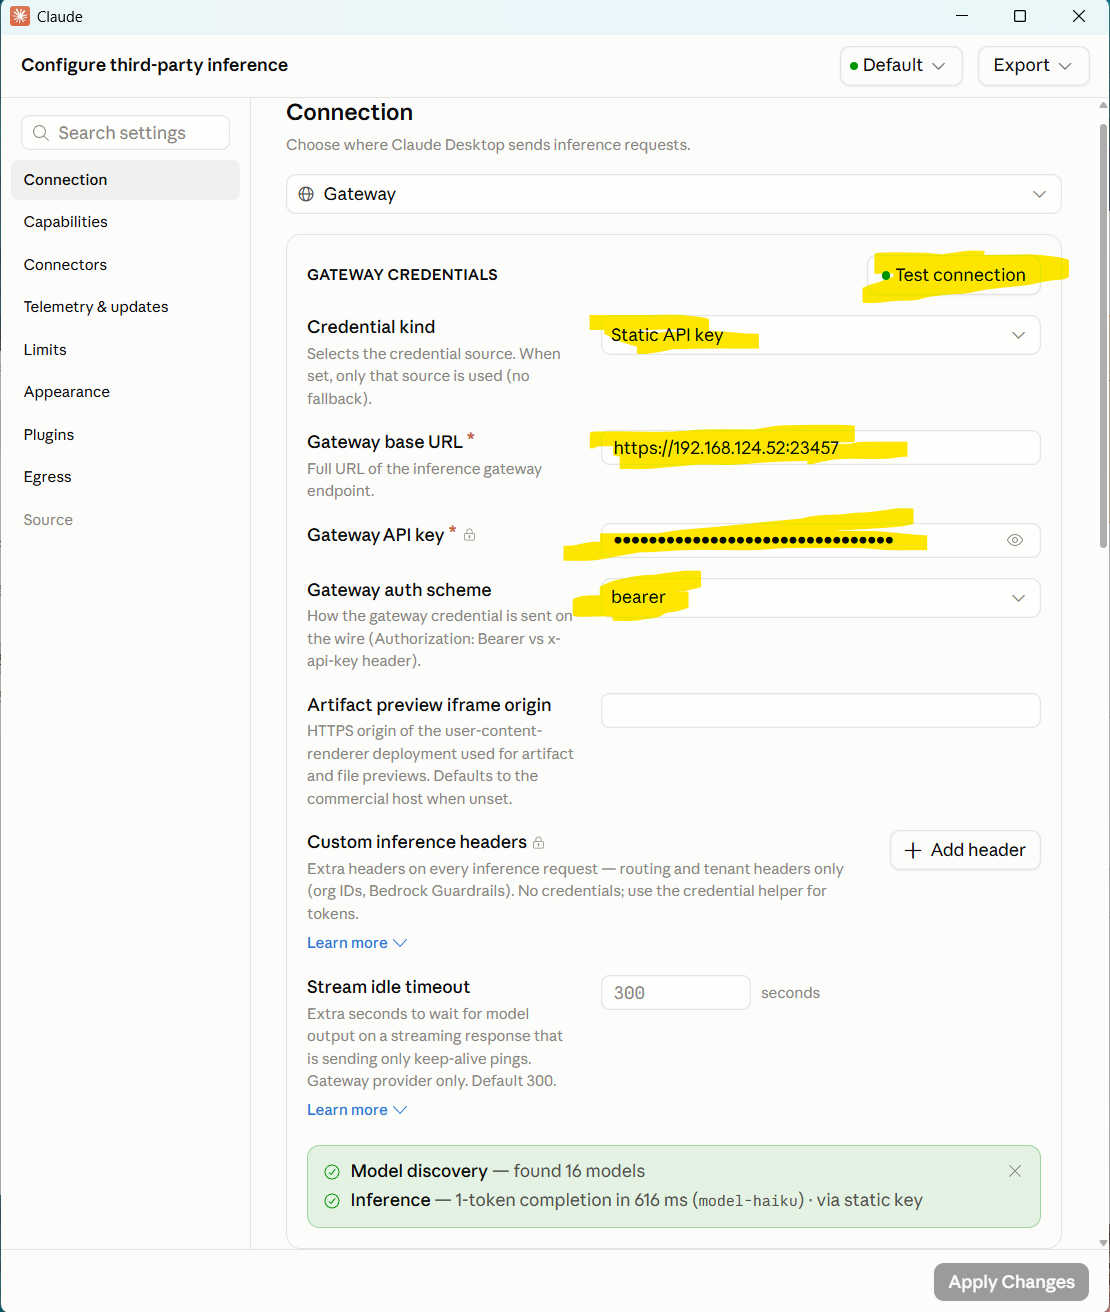Open the Default profile dropdown
The width and height of the screenshot is (1110, 1312).
(x=901, y=65)
